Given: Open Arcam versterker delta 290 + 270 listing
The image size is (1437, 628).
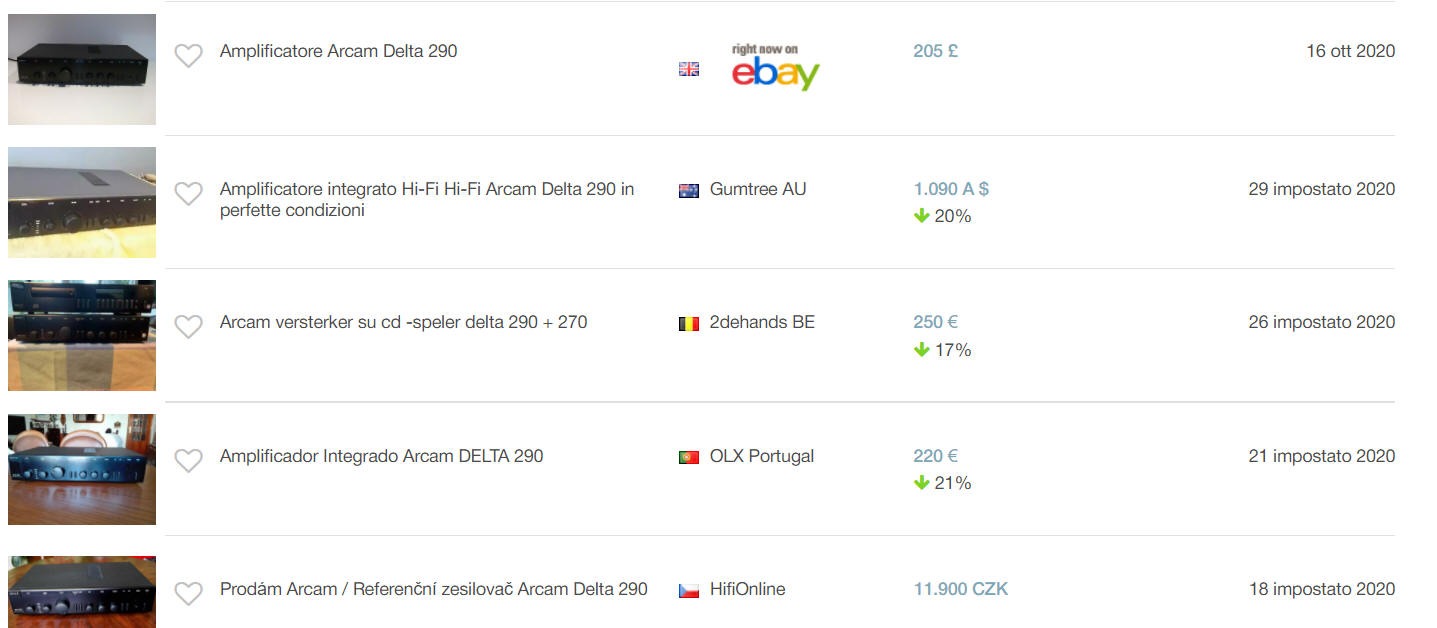Looking at the screenshot, I should [x=403, y=322].
